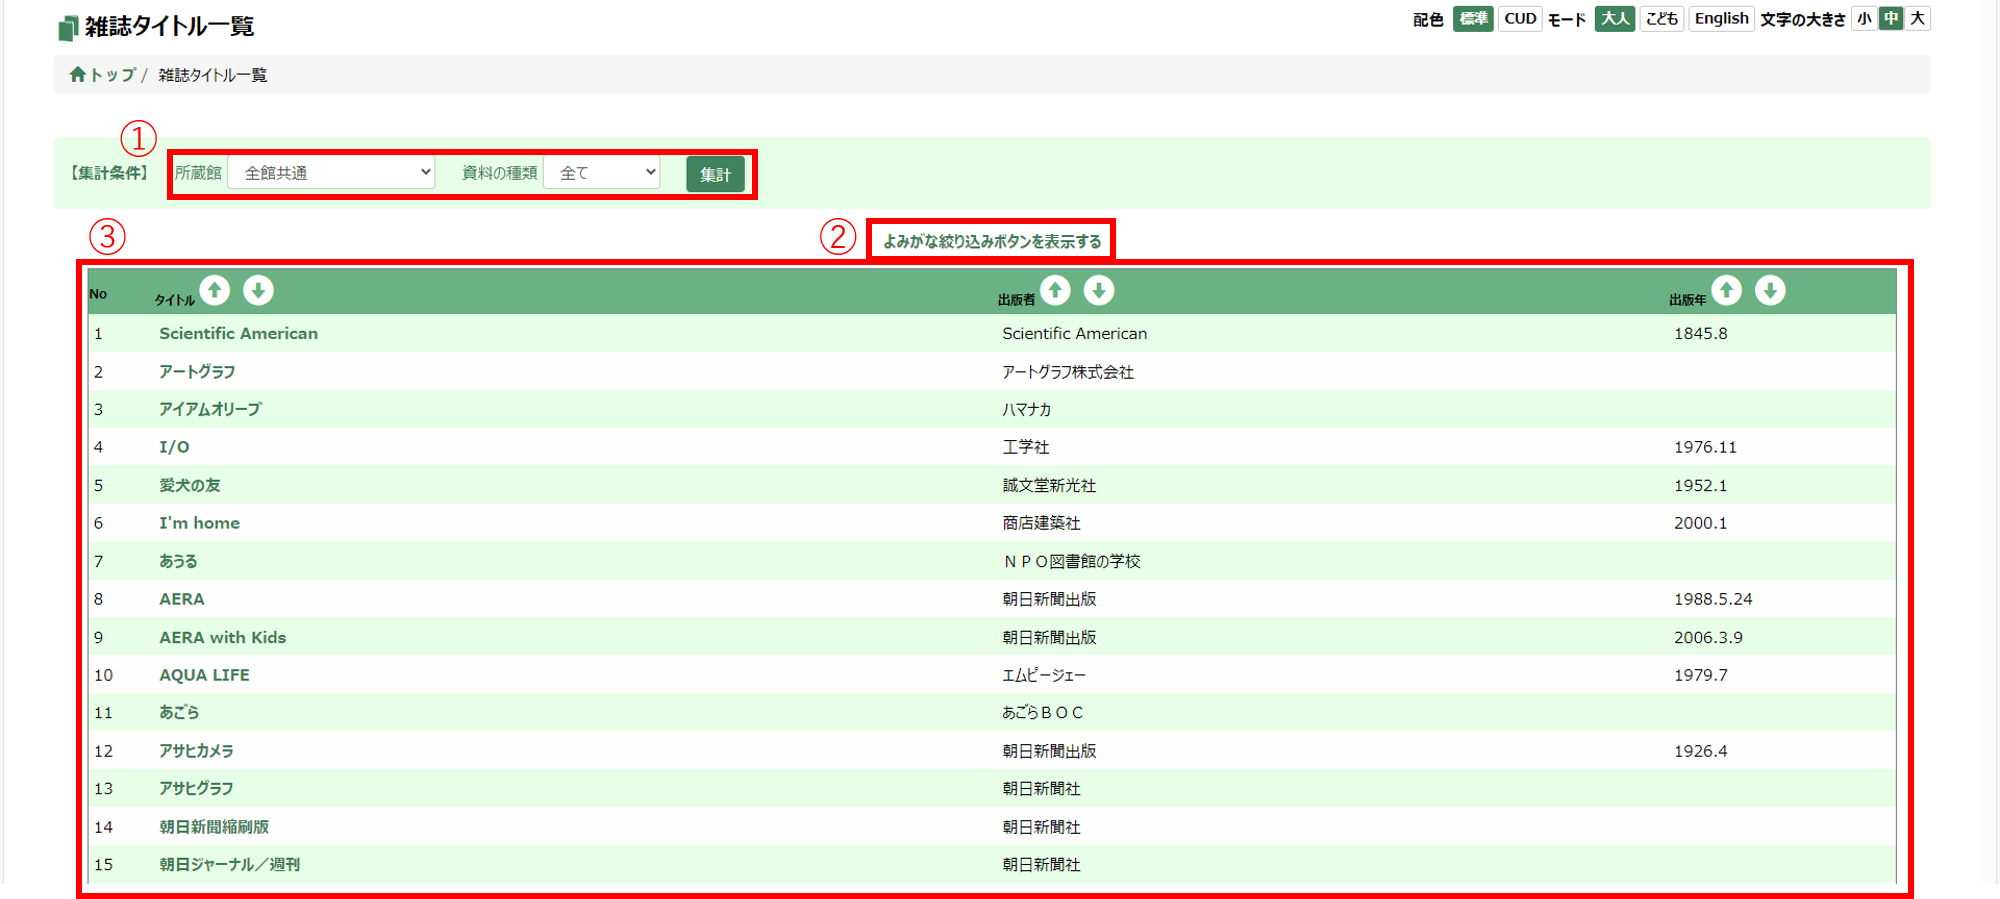Open the AERA with Kids entry
The image size is (2000, 899).
click(x=222, y=637)
